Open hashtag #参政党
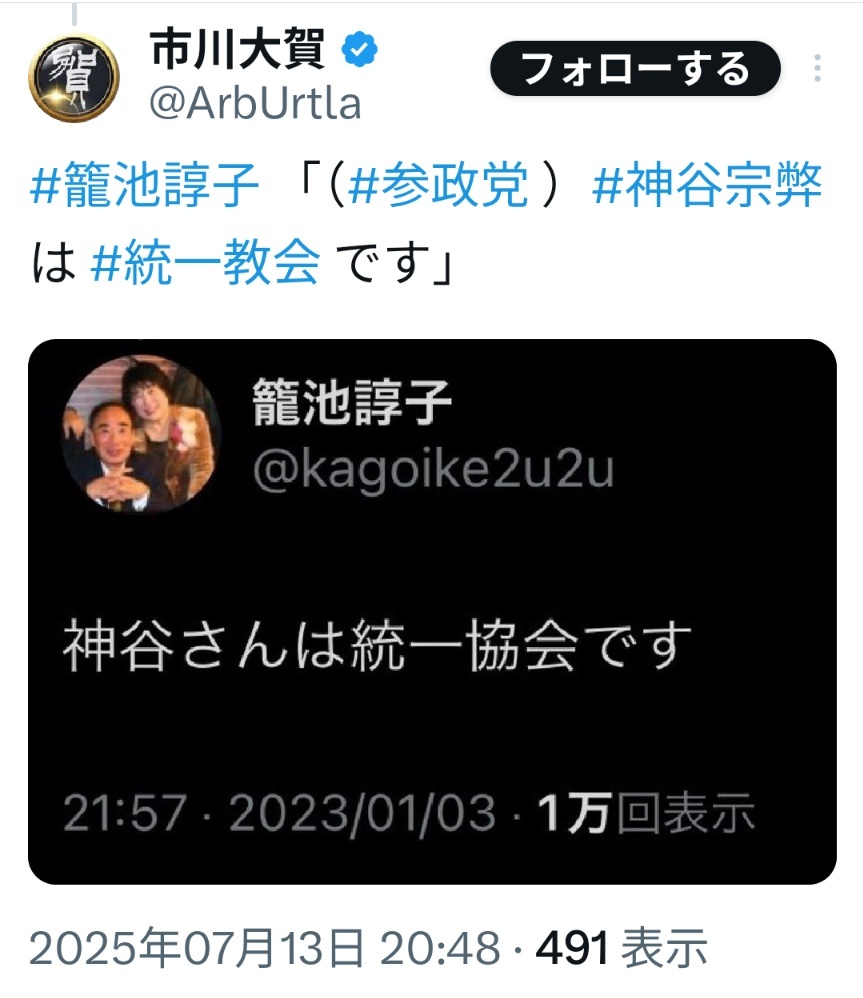The image size is (863, 998). click(439, 185)
